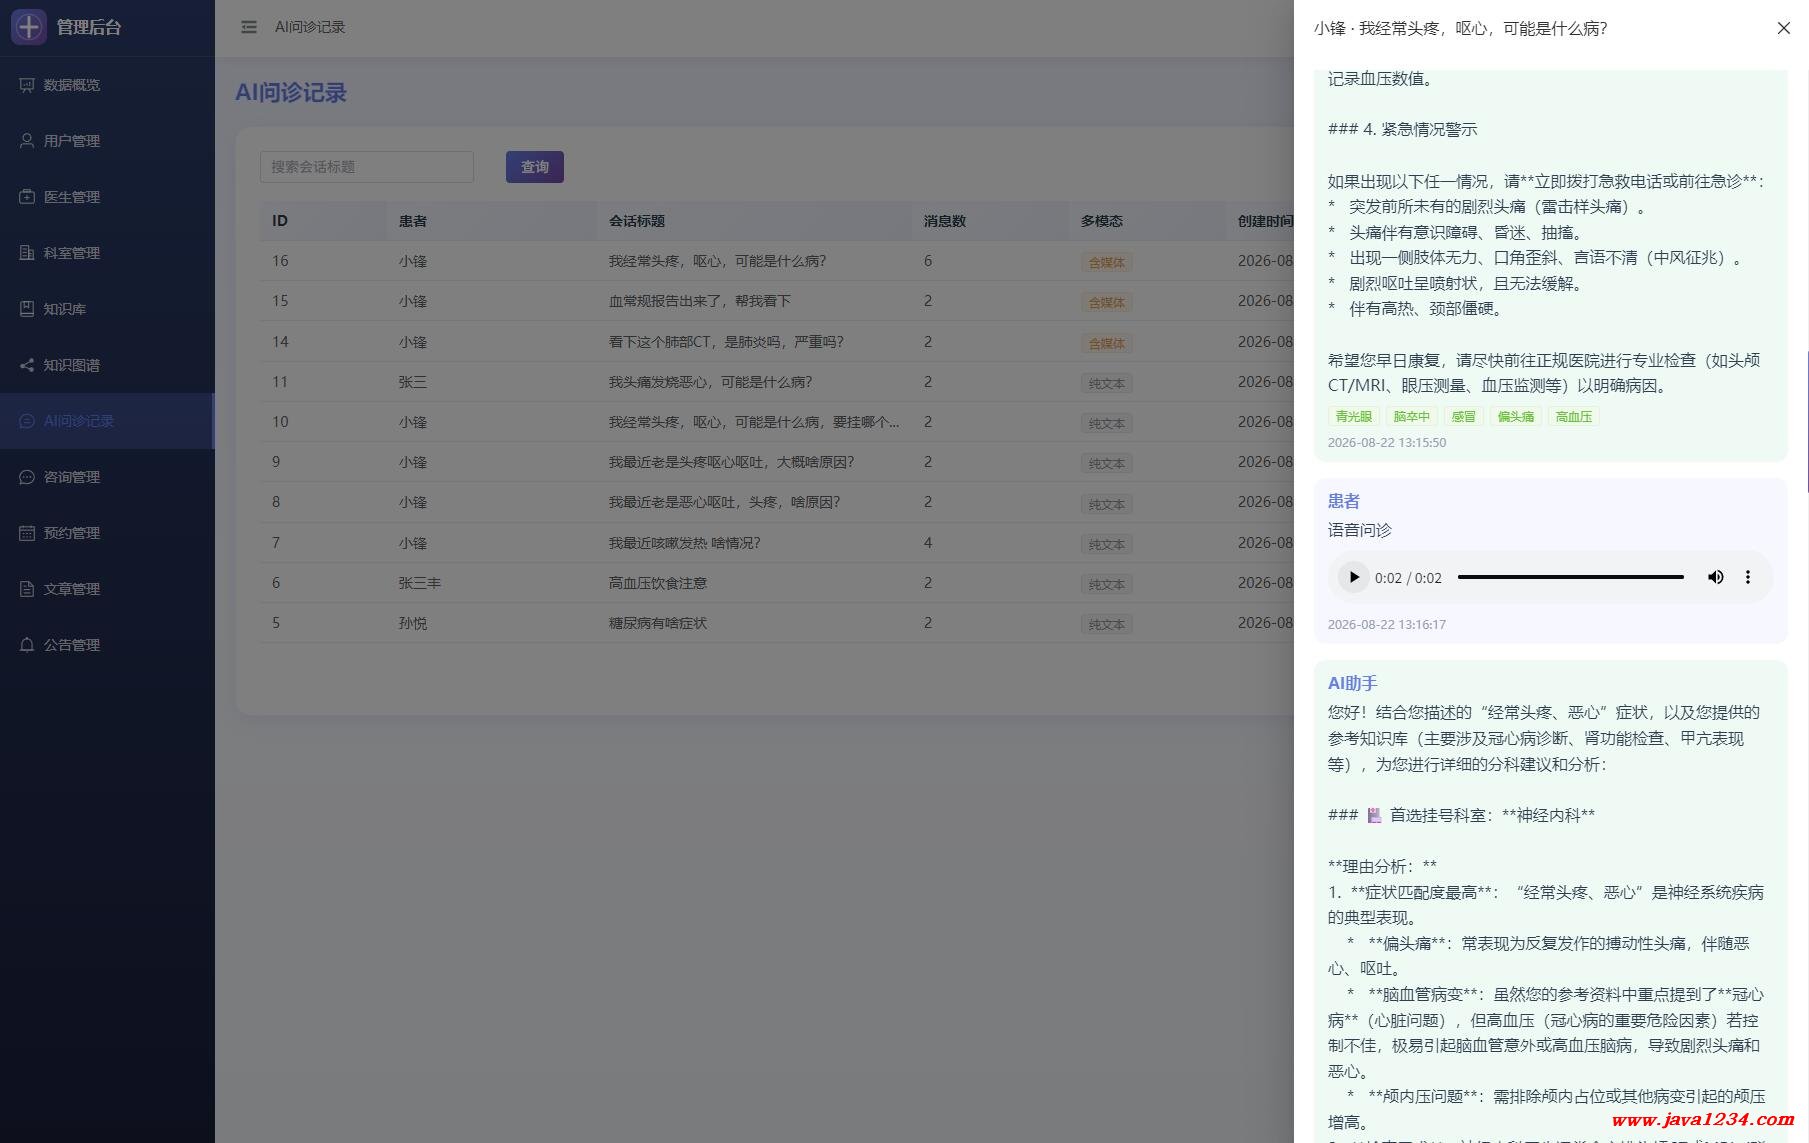Open audio player more options menu

1748,577
